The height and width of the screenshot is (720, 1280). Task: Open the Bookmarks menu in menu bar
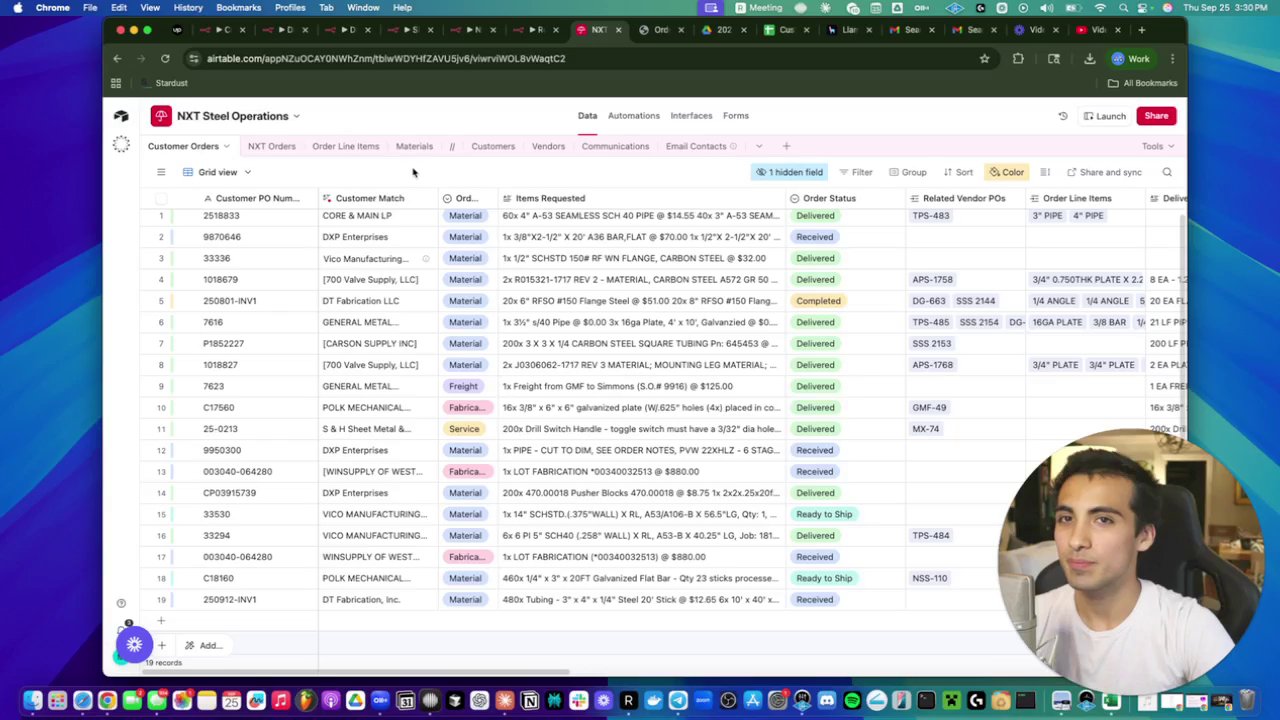coord(239,8)
